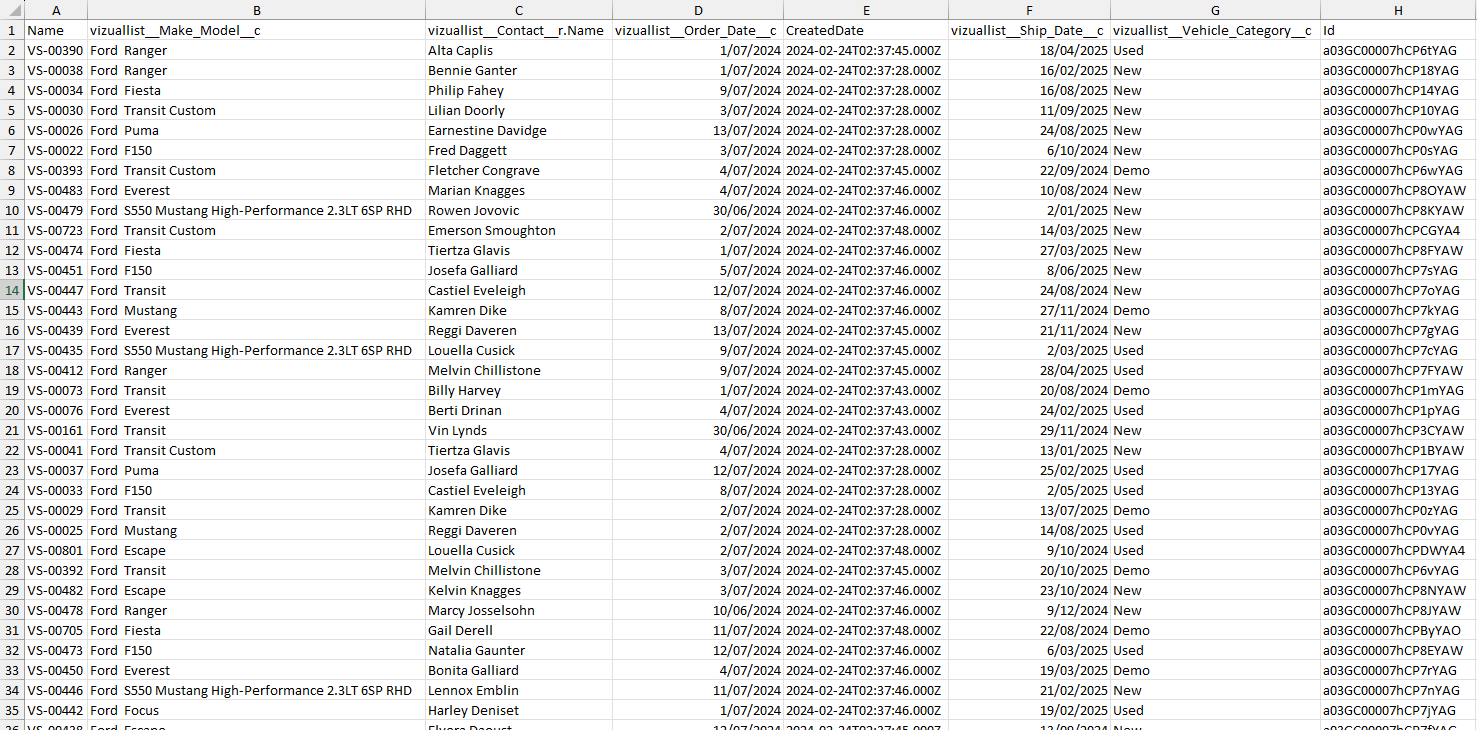Click the 'vizuallist__Ship_Date__c' header cell
Viewport: 1477px width, 730px height.
[x=1030, y=30]
